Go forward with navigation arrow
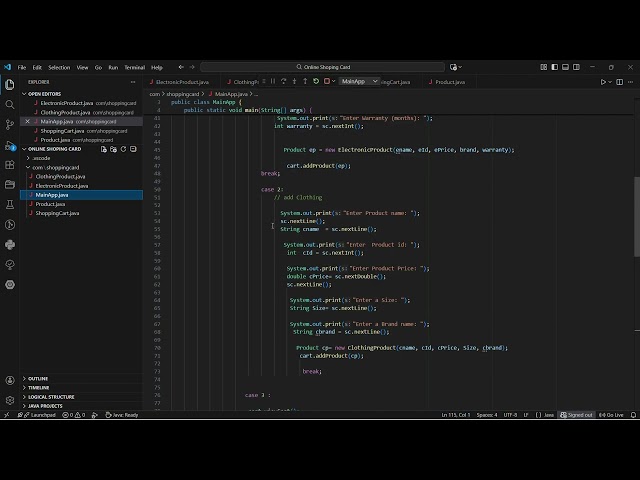The image size is (640, 480). point(192,67)
